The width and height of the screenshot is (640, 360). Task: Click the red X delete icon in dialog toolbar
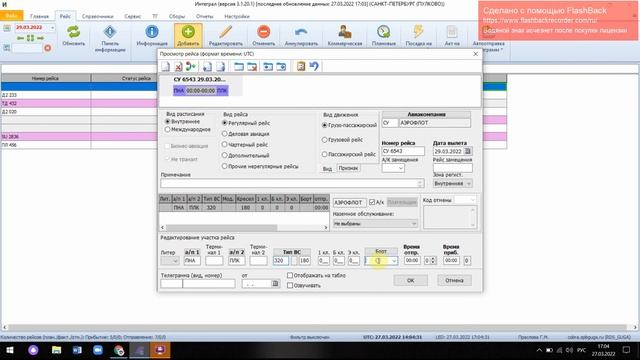(178, 67)
